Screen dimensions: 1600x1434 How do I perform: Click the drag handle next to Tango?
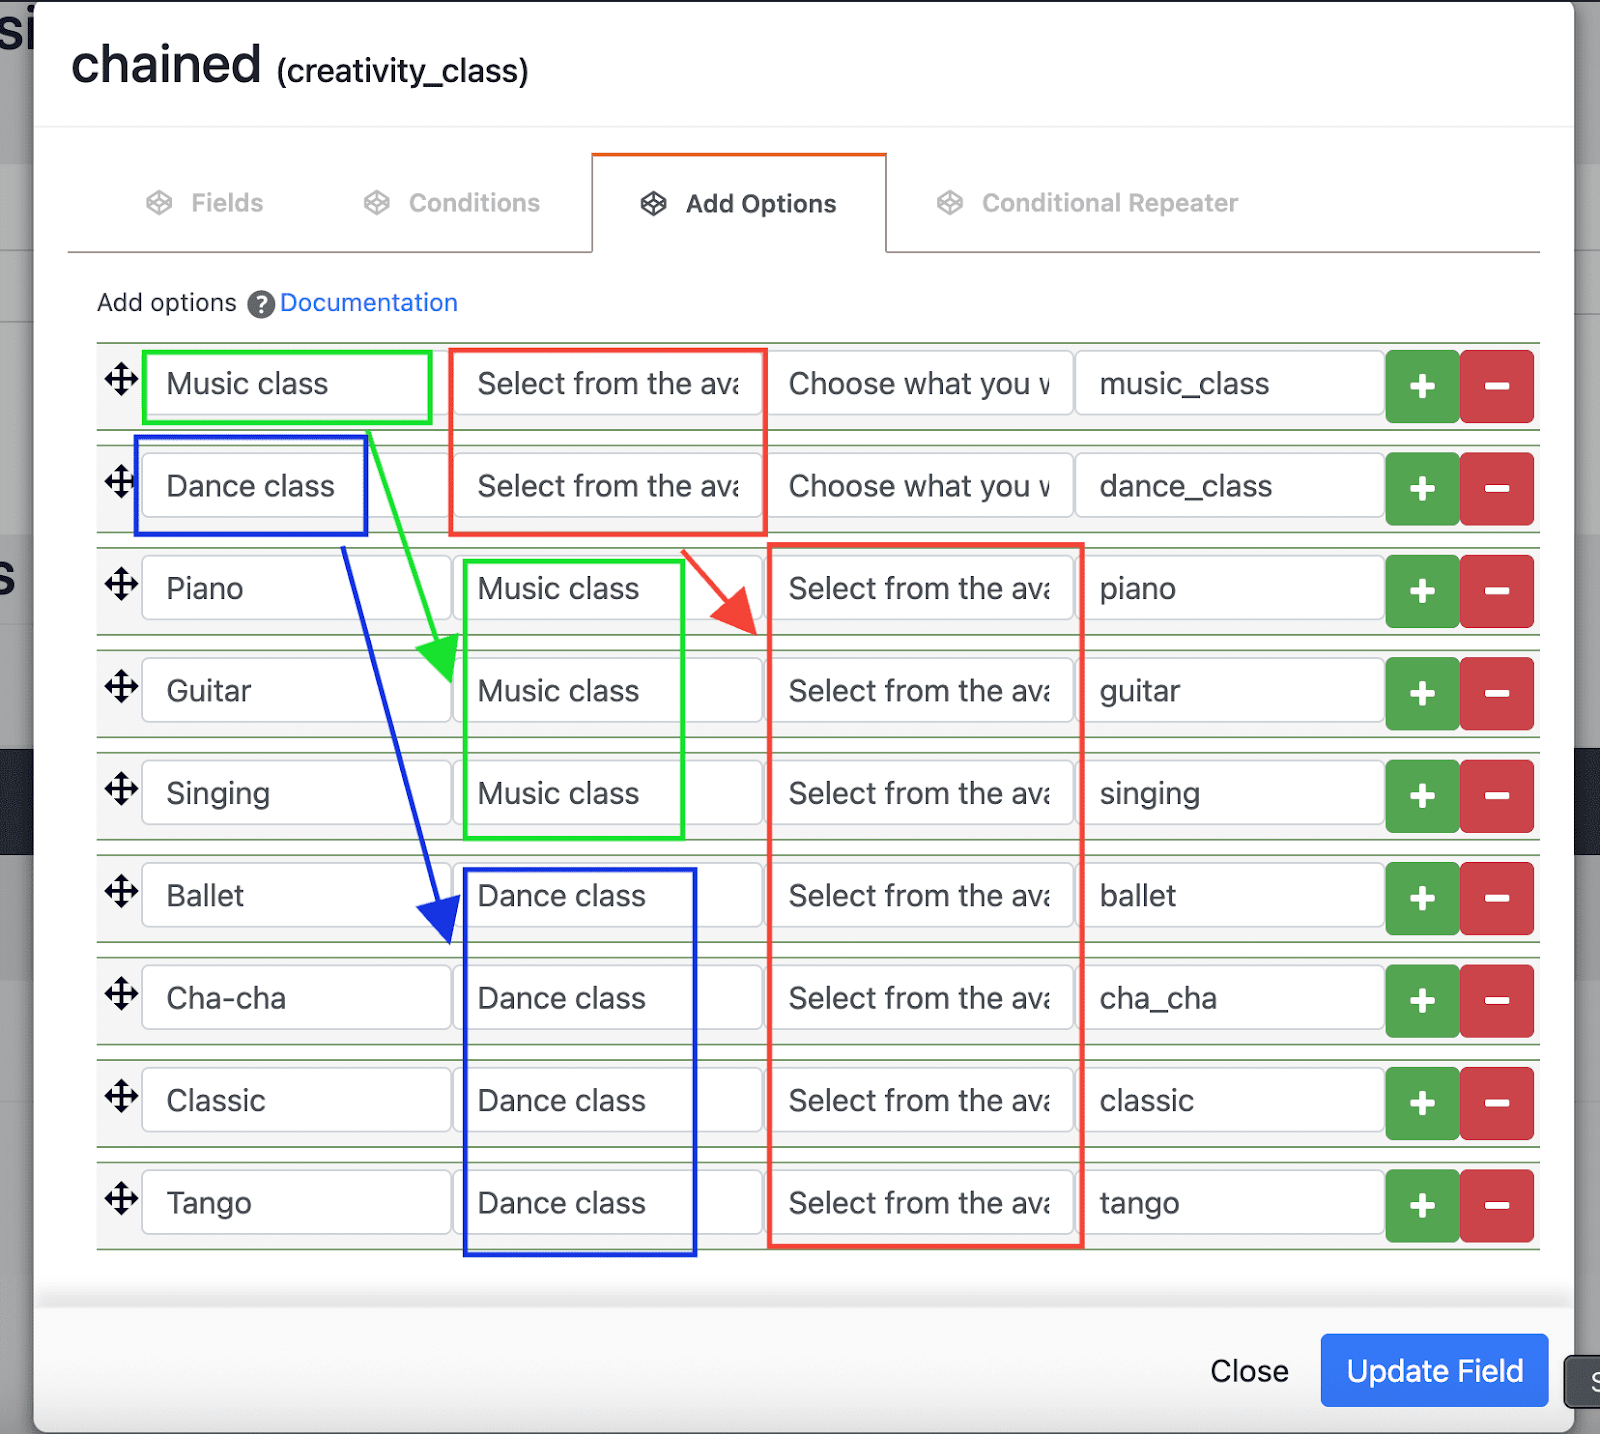(x=121, y=1198)
